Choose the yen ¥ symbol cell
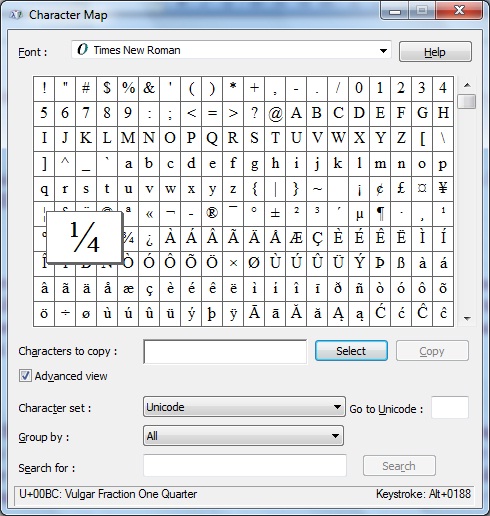 [x=443, y=189]
